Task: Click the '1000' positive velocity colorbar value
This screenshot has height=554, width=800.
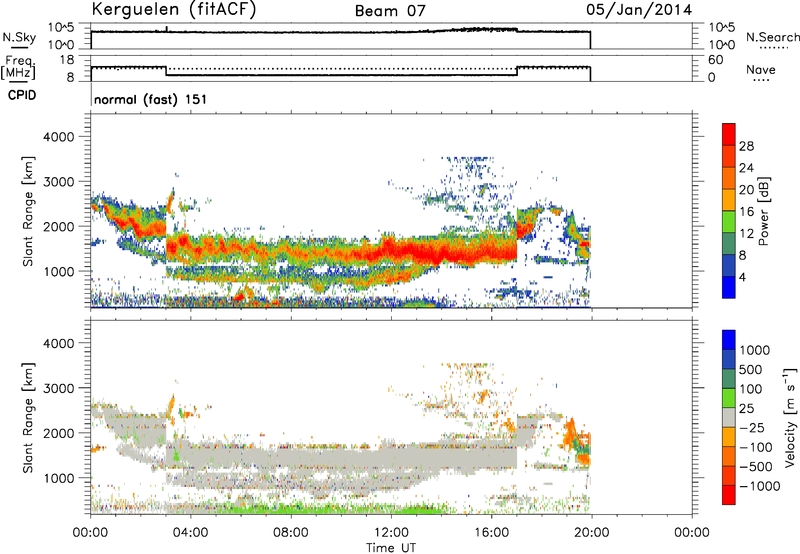Action: click(754, 350)
